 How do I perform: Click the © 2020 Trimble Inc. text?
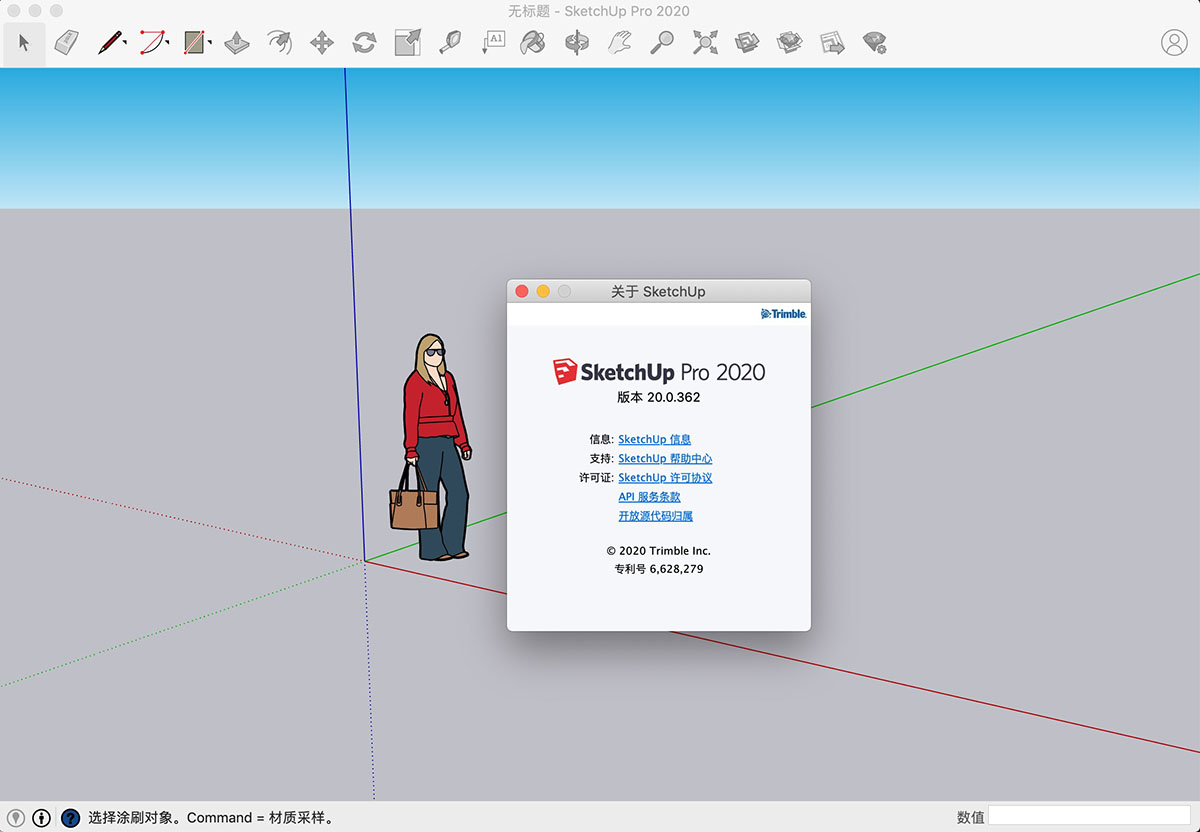[x=658, y=550]
